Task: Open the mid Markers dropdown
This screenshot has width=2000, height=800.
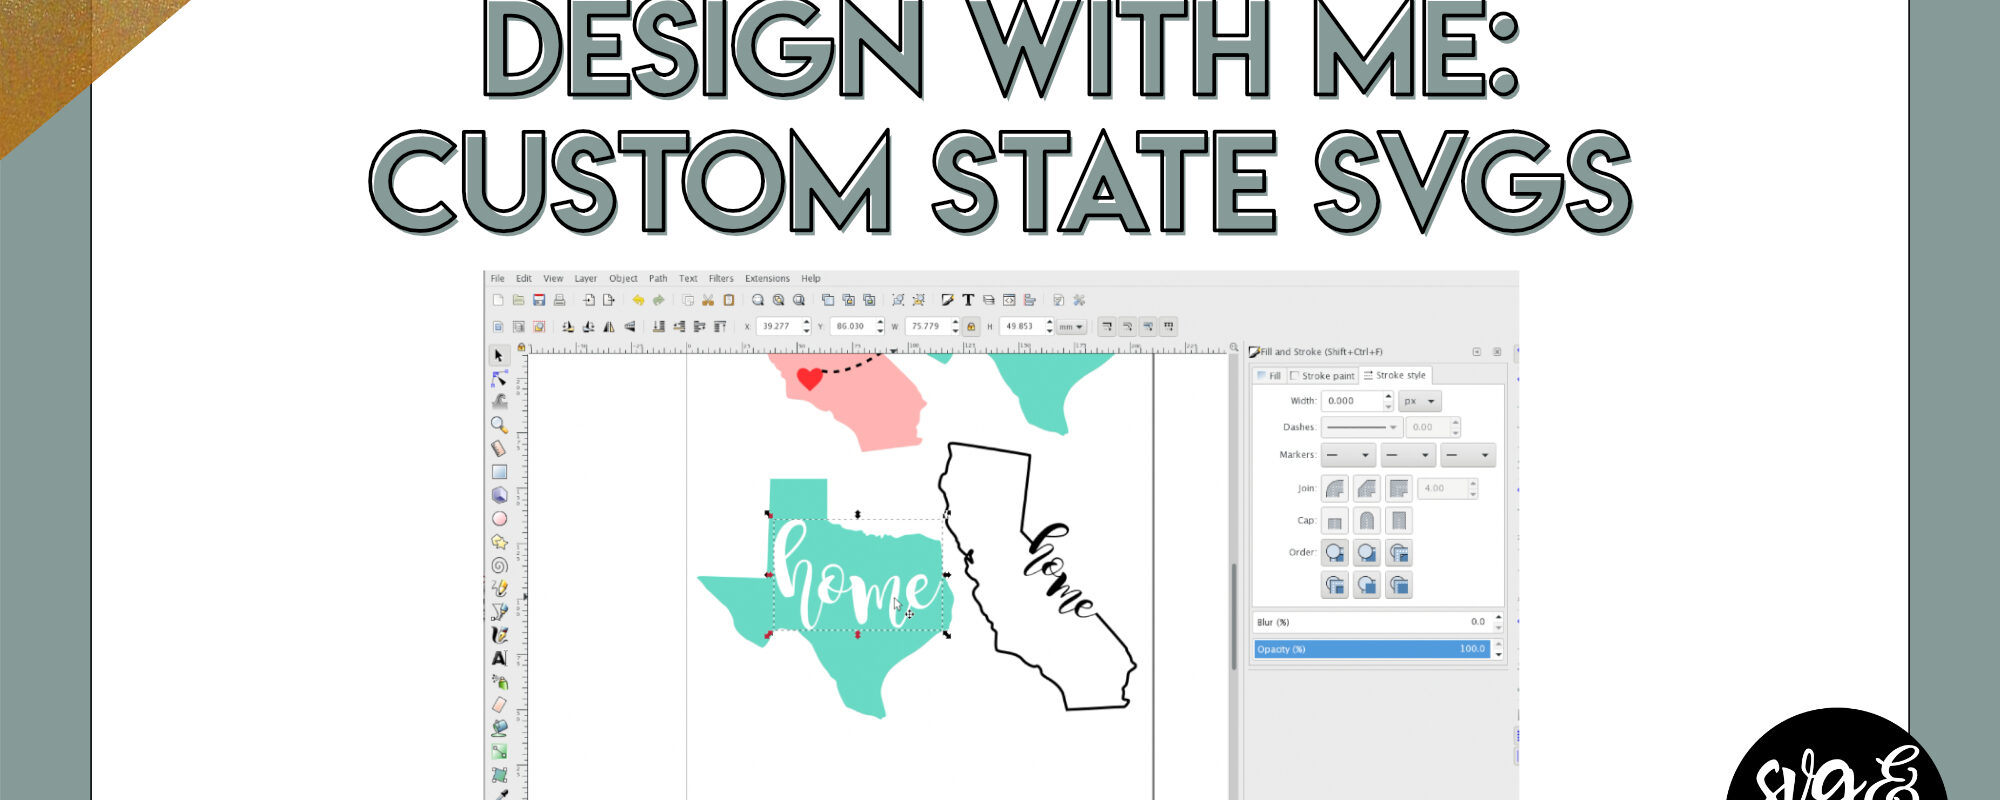Action: coord(1409,455)
